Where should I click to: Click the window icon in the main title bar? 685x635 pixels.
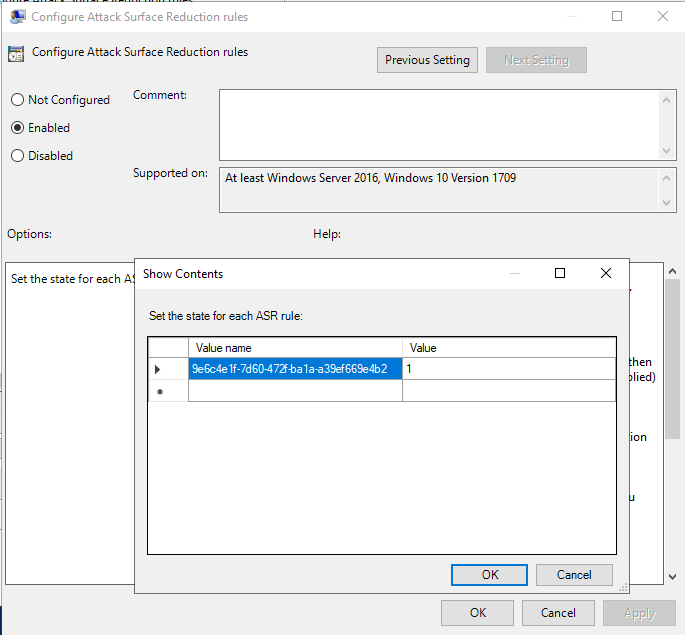18,17
